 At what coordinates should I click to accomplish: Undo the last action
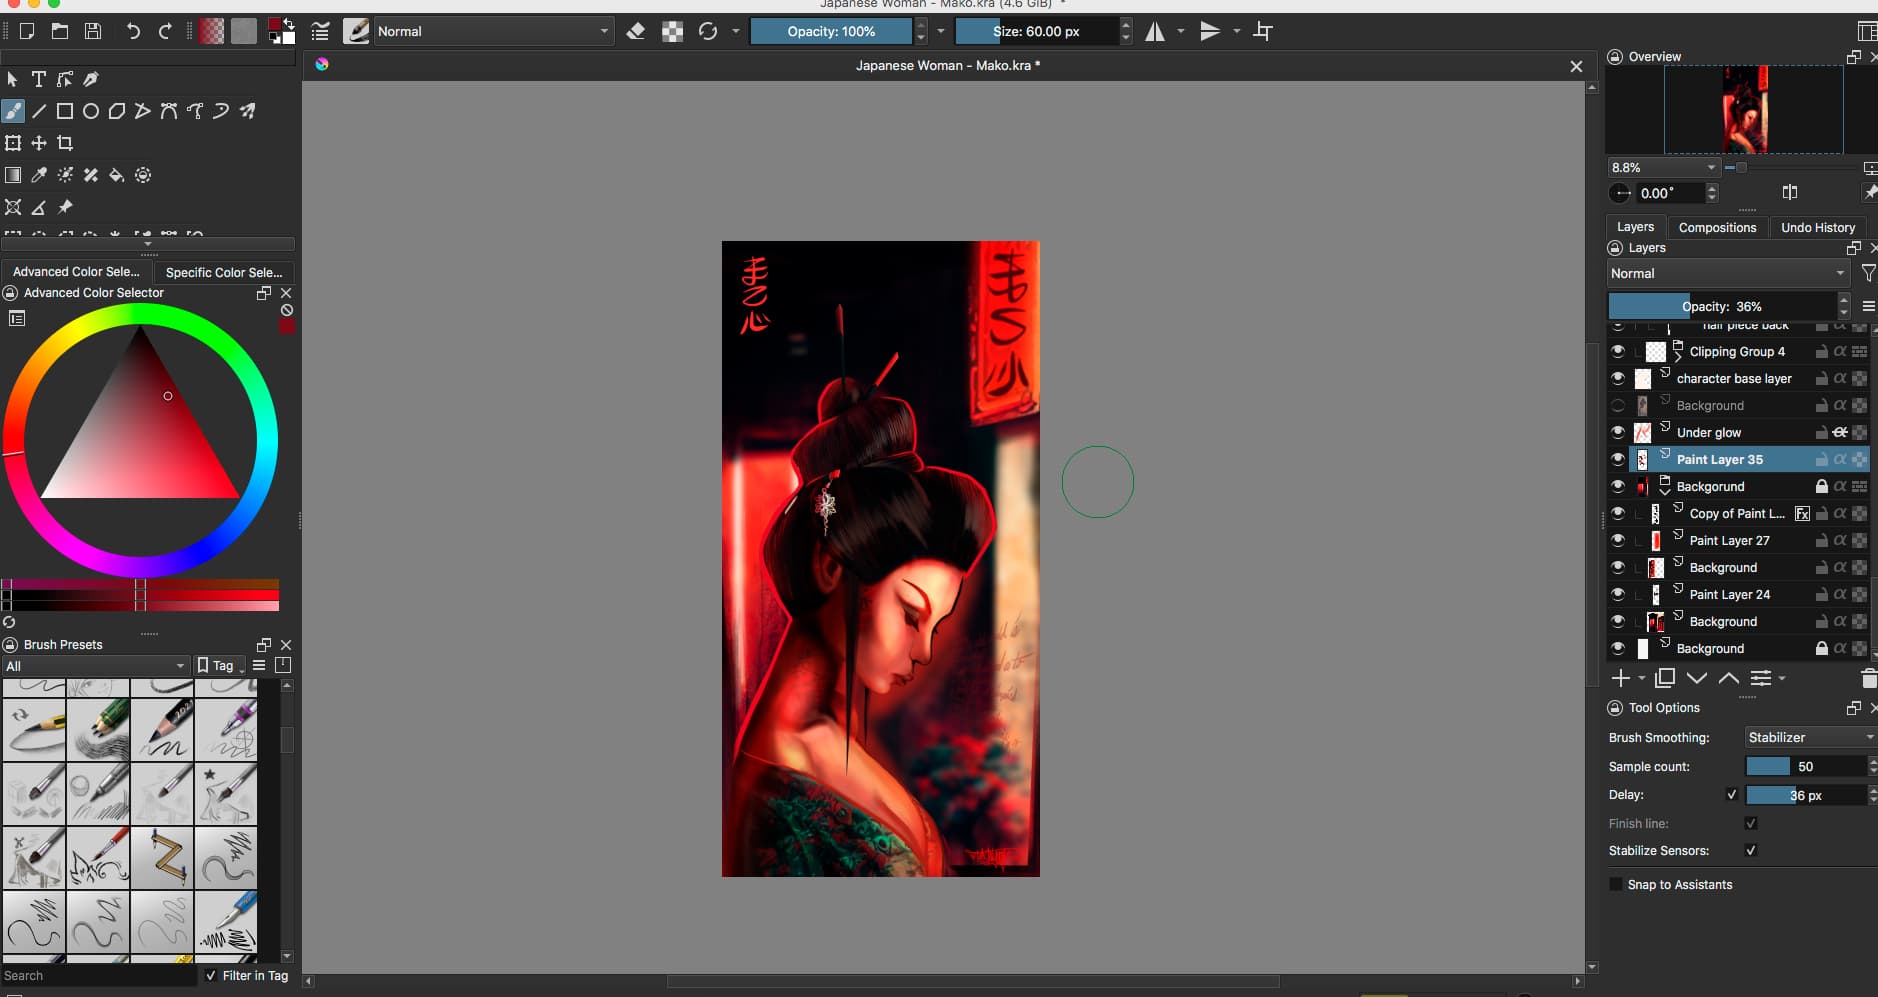tap(133, 31)
